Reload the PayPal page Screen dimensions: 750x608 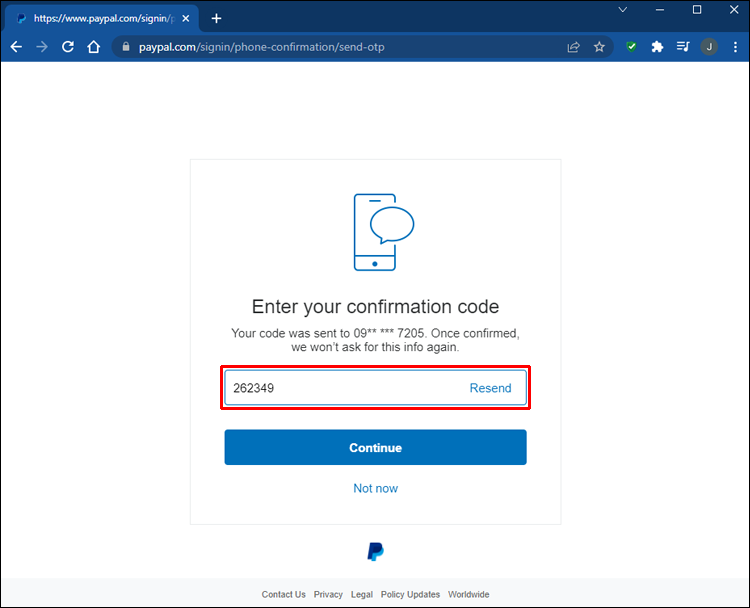(x=68, y=46)
